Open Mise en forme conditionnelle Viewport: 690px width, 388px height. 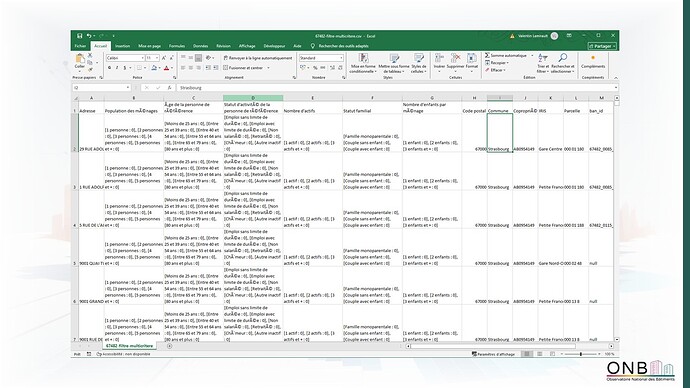click(363, 63)
